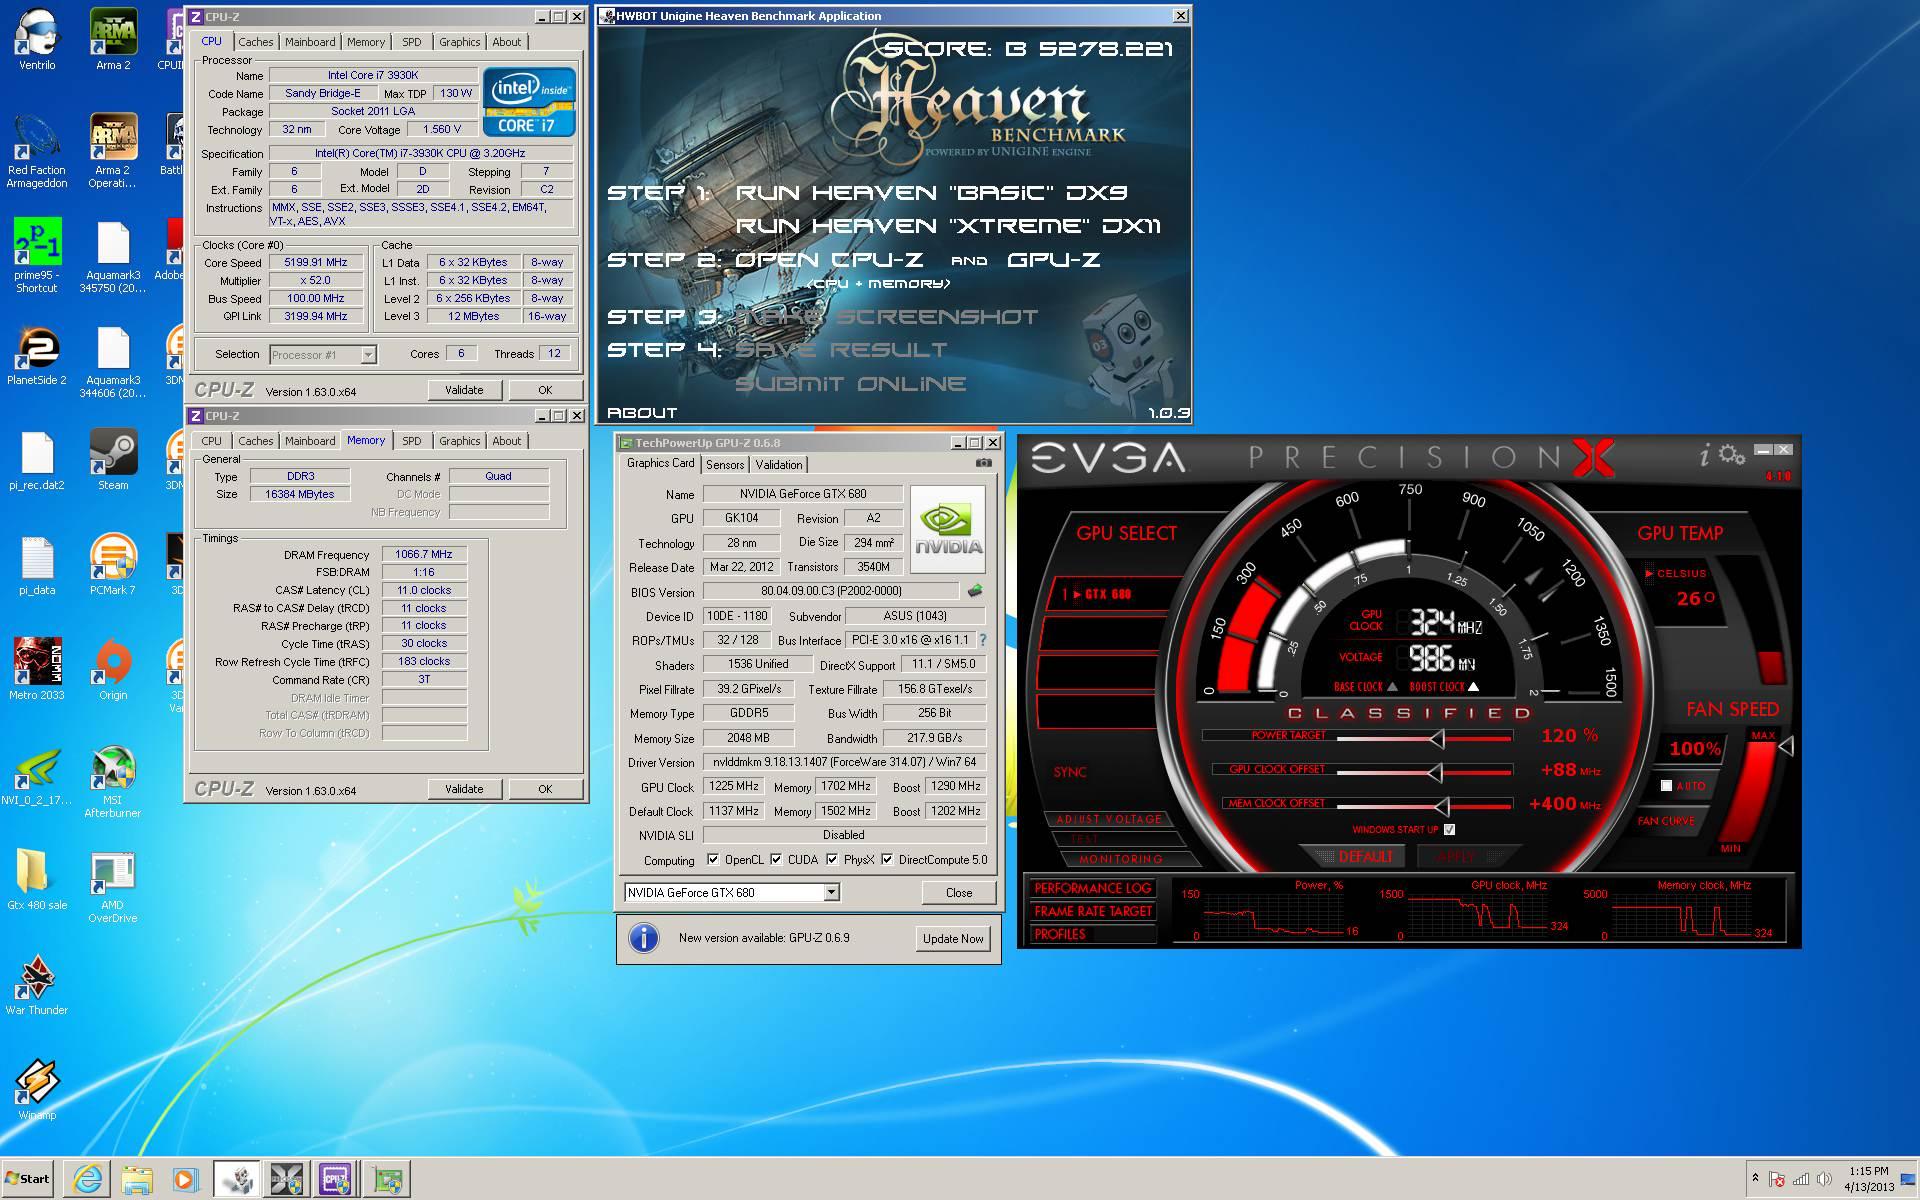Adjust GPU Clock Offset slider
The width and height of the screenshot is (1920, 1200).
pyautogui.click(x=1435, y=772)
